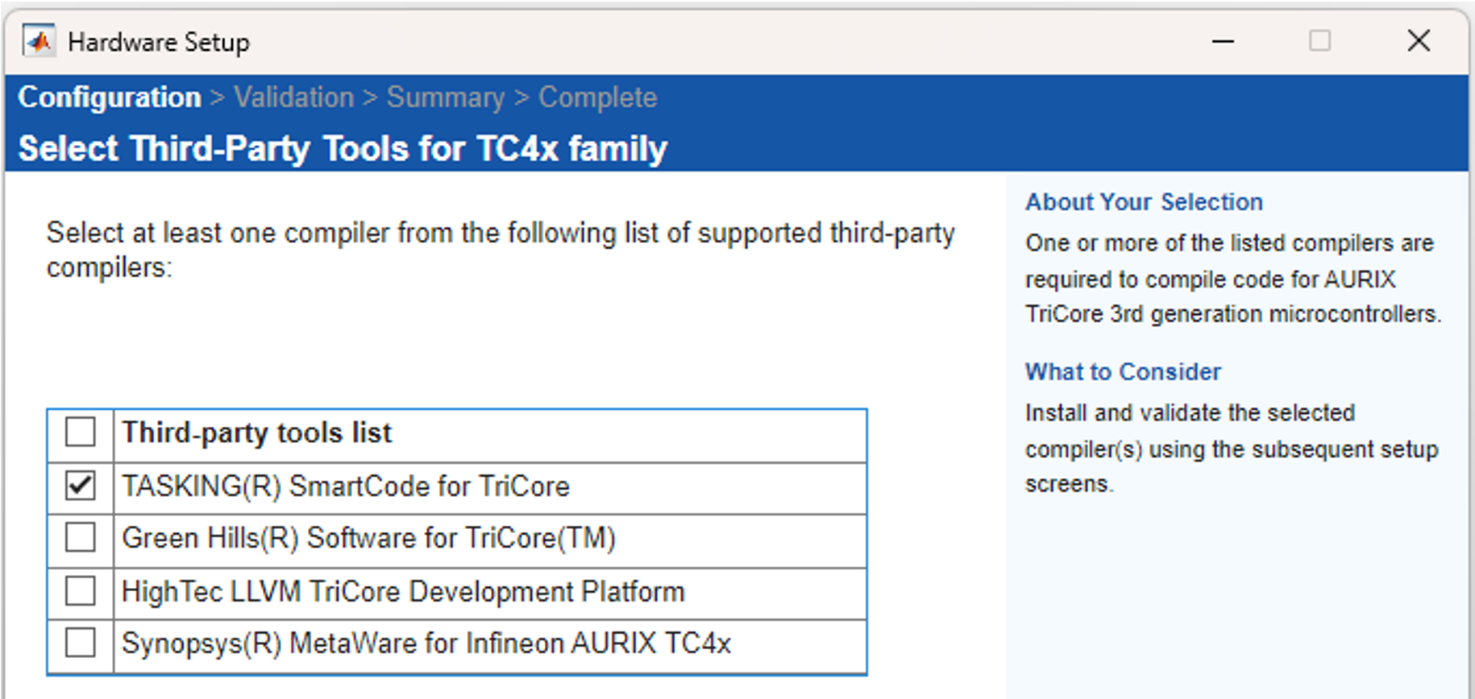Tick the Synopsys(R) MetaWare compiler checkbox
Image resolution: width=1475 pixels, height=699 pixels.
pyautogui.click(x=80, y=643)
